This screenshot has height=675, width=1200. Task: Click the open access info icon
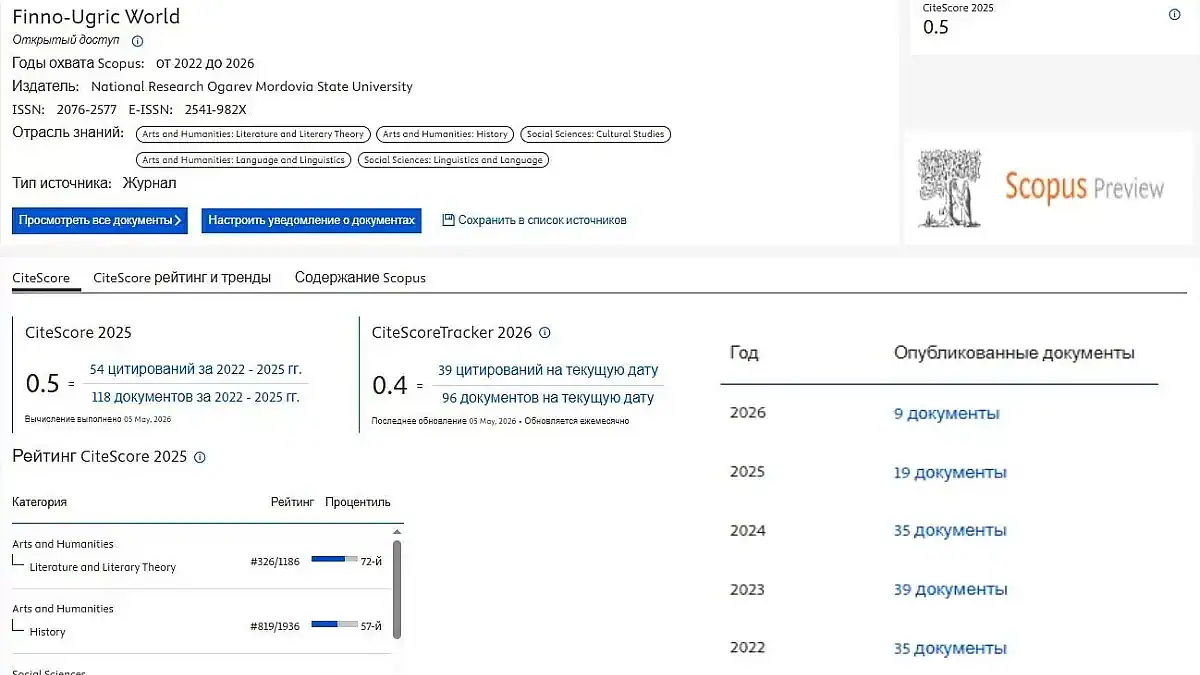pos(138,41)
